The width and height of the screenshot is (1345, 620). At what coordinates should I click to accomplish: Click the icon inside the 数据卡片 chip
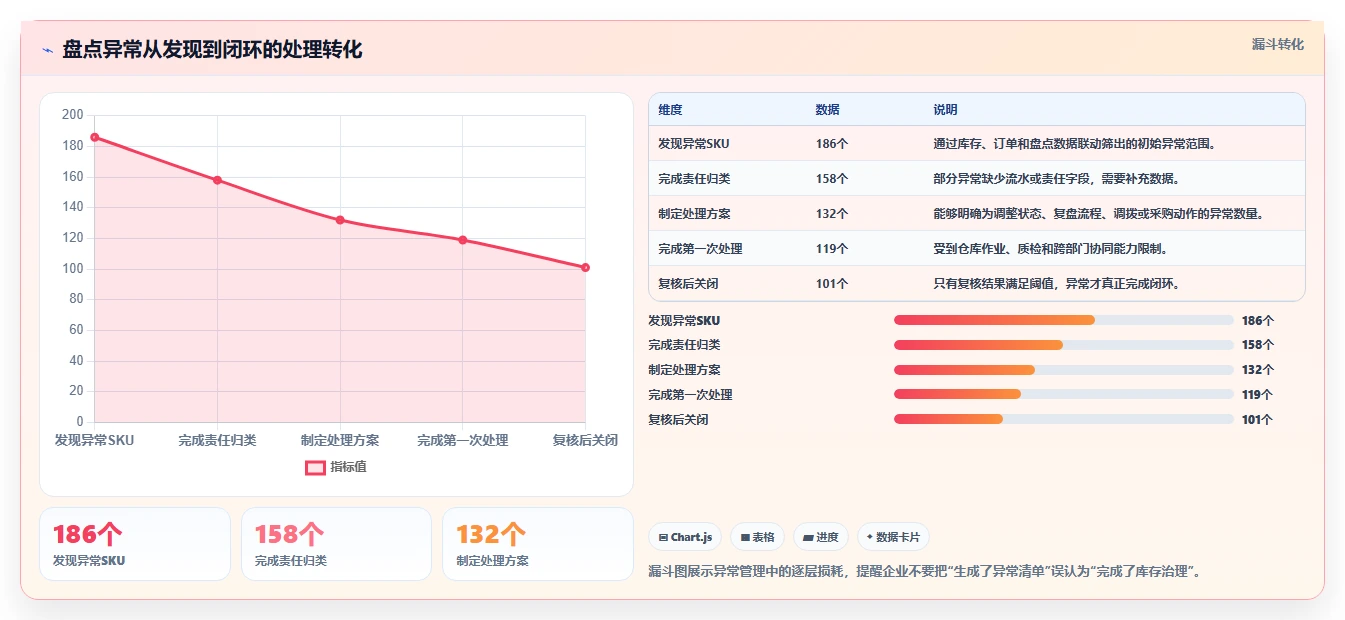(870, 537)
